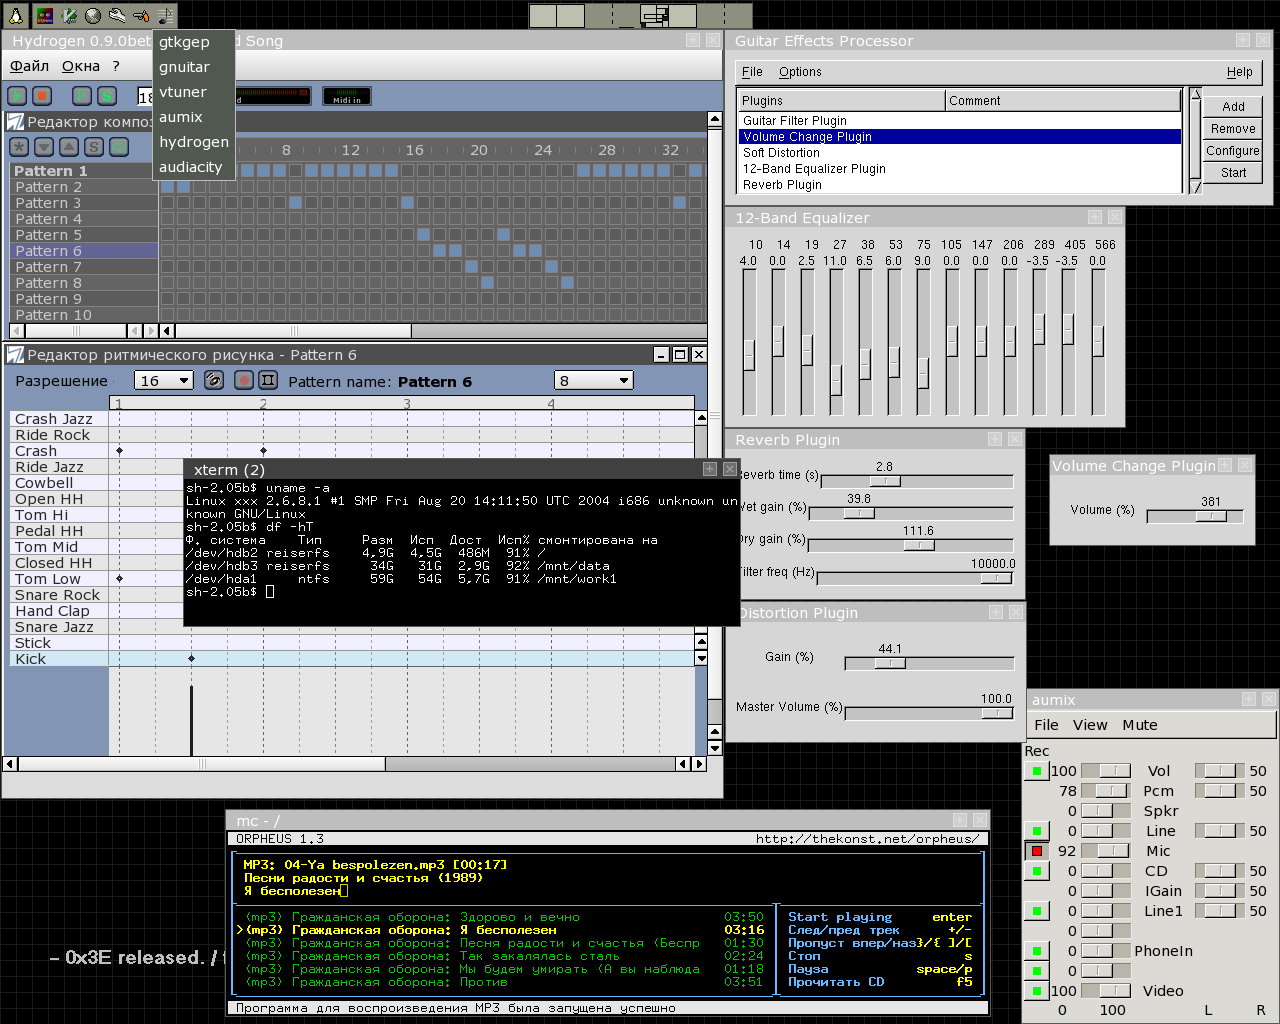Select Reverb Plugin in plugin list

[960, 185]
